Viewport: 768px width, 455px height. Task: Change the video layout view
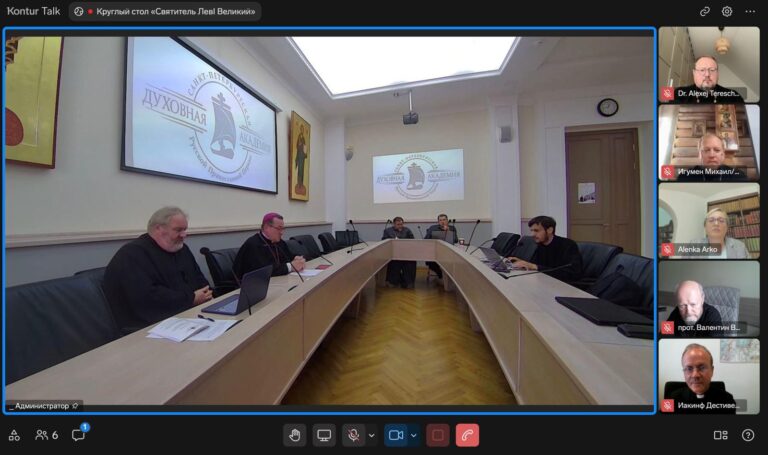click(720, 435)
